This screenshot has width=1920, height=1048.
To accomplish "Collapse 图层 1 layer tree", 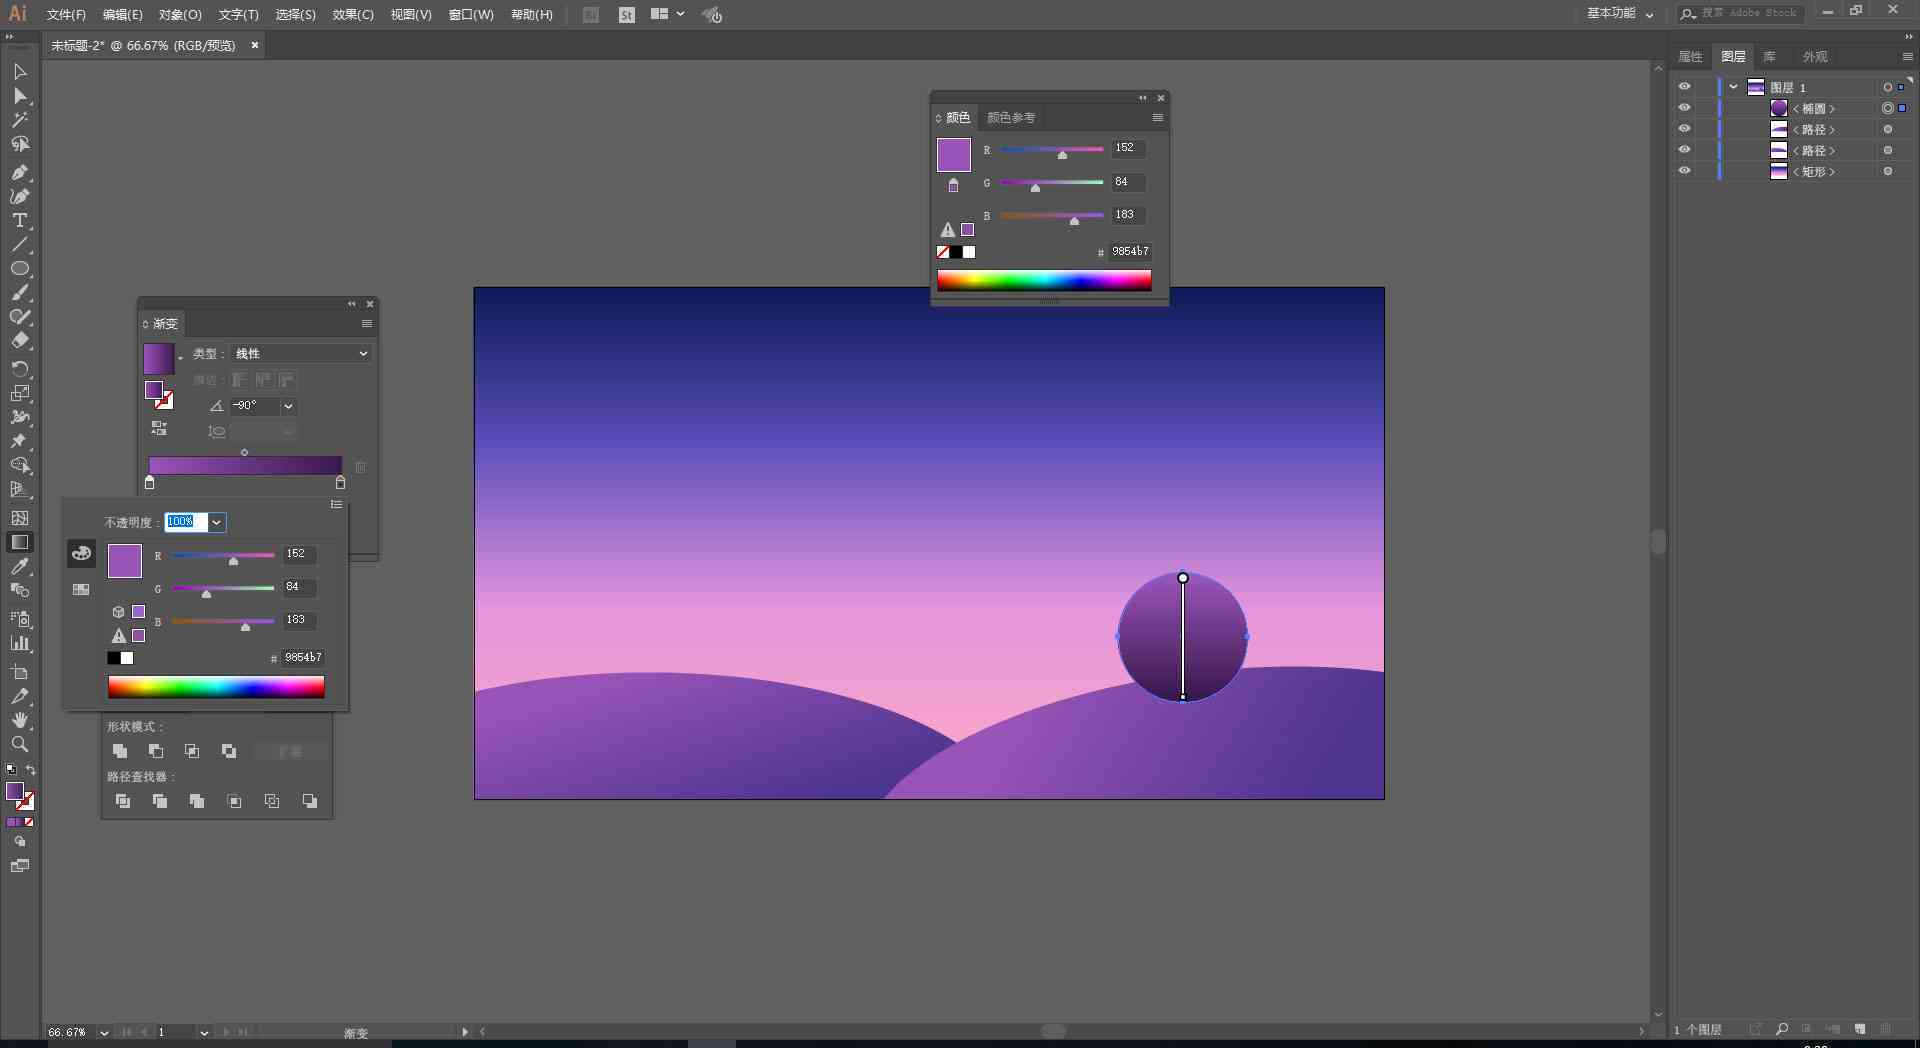I will point(1733,87).
